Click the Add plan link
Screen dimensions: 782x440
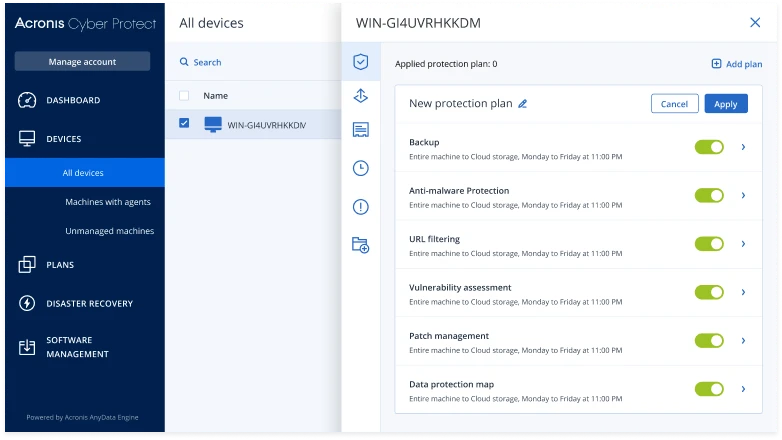point(737,64)
